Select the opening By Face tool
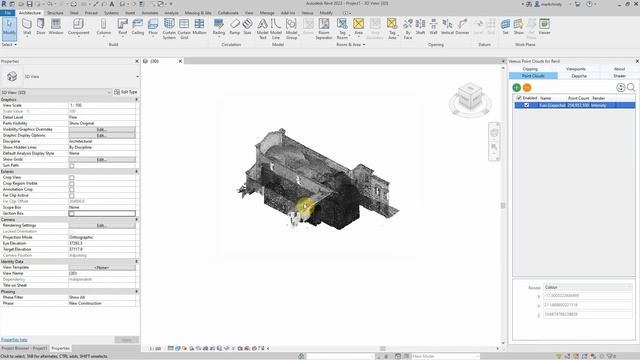Image resolution: width=640 pixels, height=360 pixels. [408, 29]
